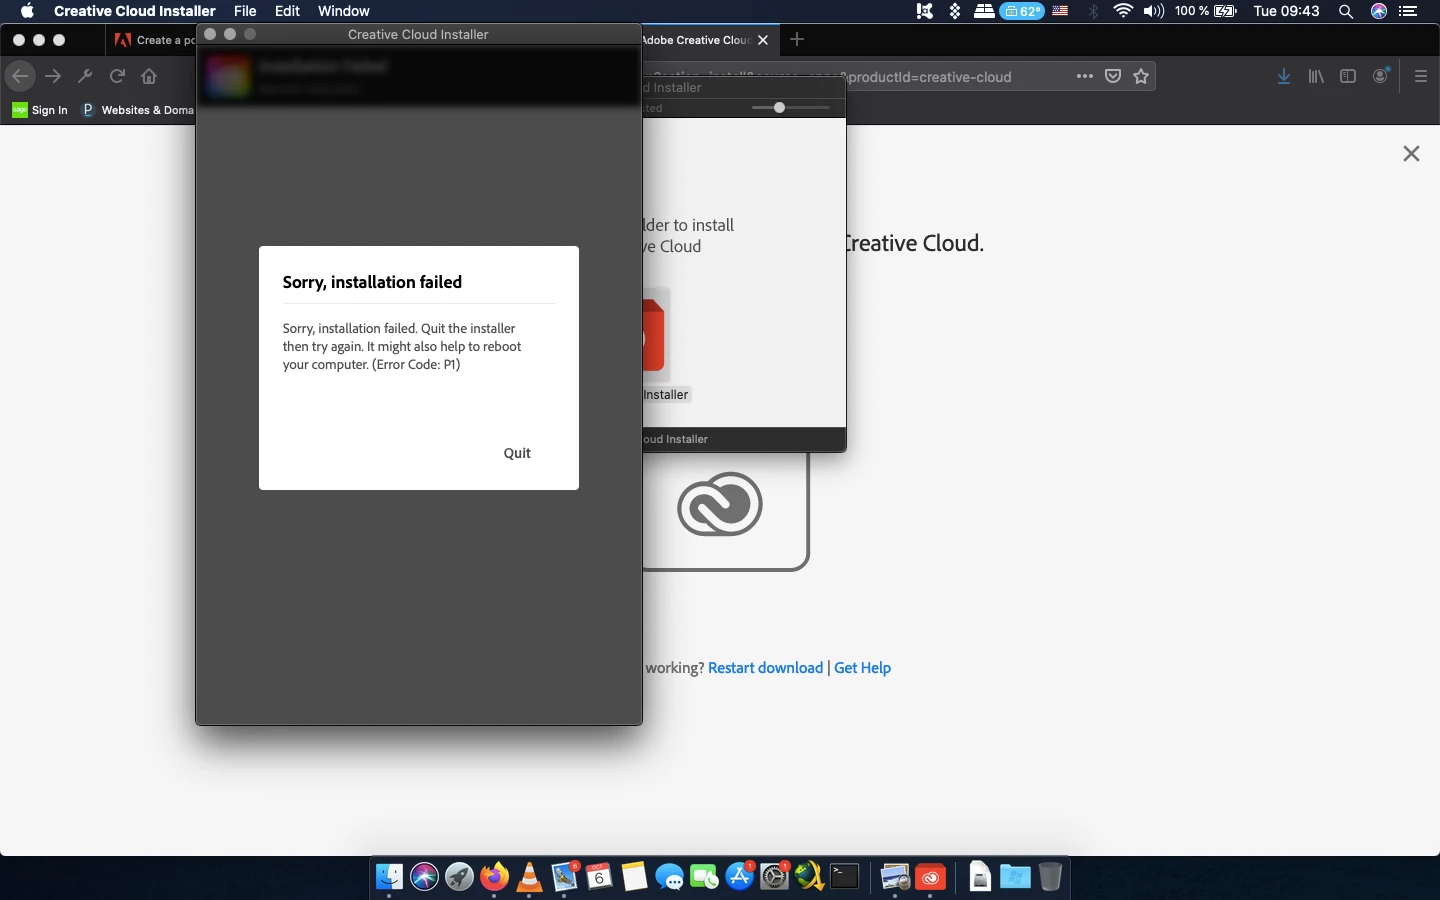Show Firefox downloads panel
Viewport: 1440px width, 900px height.
click(1284, 76)
